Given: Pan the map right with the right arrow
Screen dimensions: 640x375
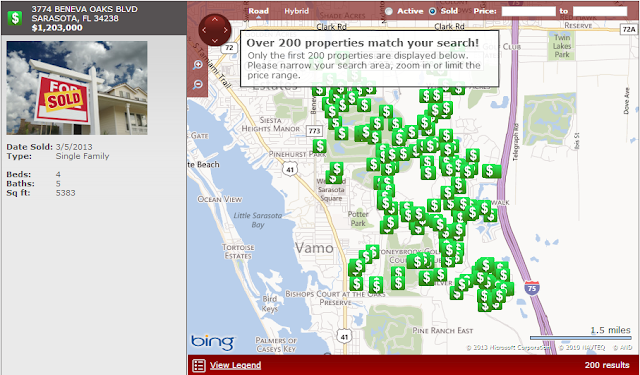Looking at the screenshot, I should (225, 30).
